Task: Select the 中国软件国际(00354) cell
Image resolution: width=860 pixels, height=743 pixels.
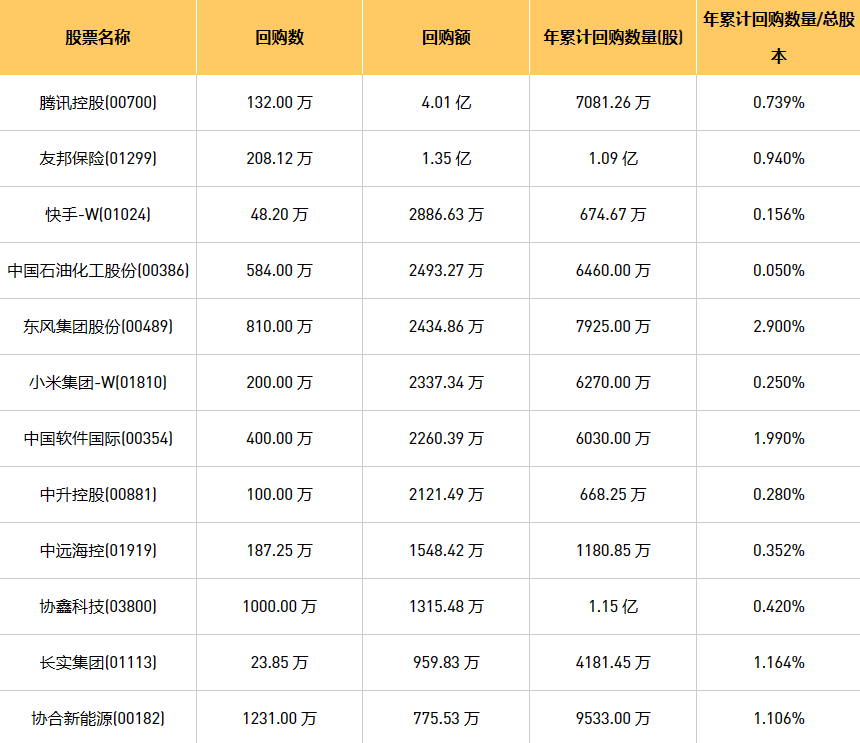Action: 98,438
